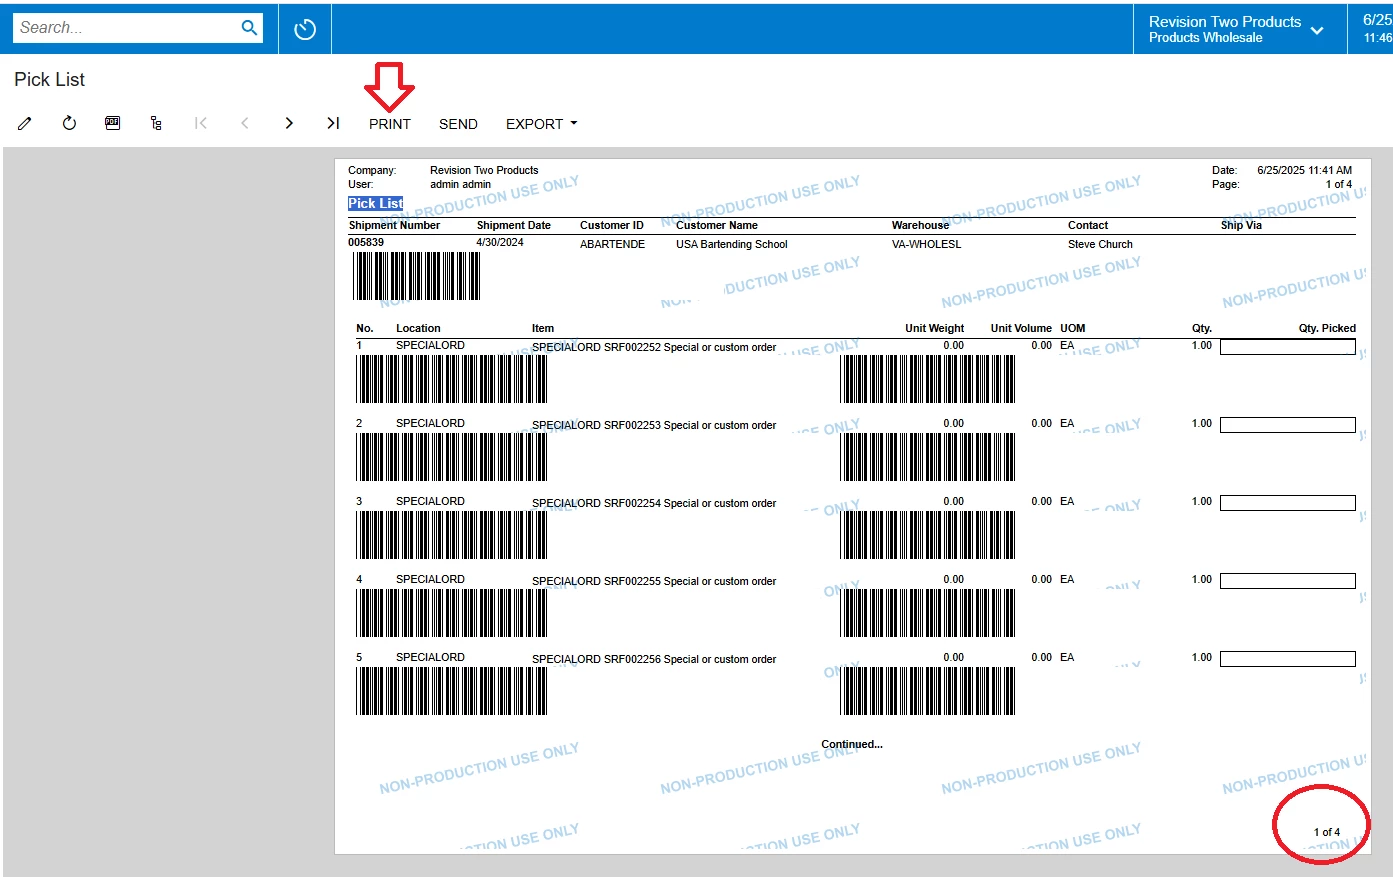Click admin admin user text
Viewport: 1393px width, 877px height.
[460, 184]
